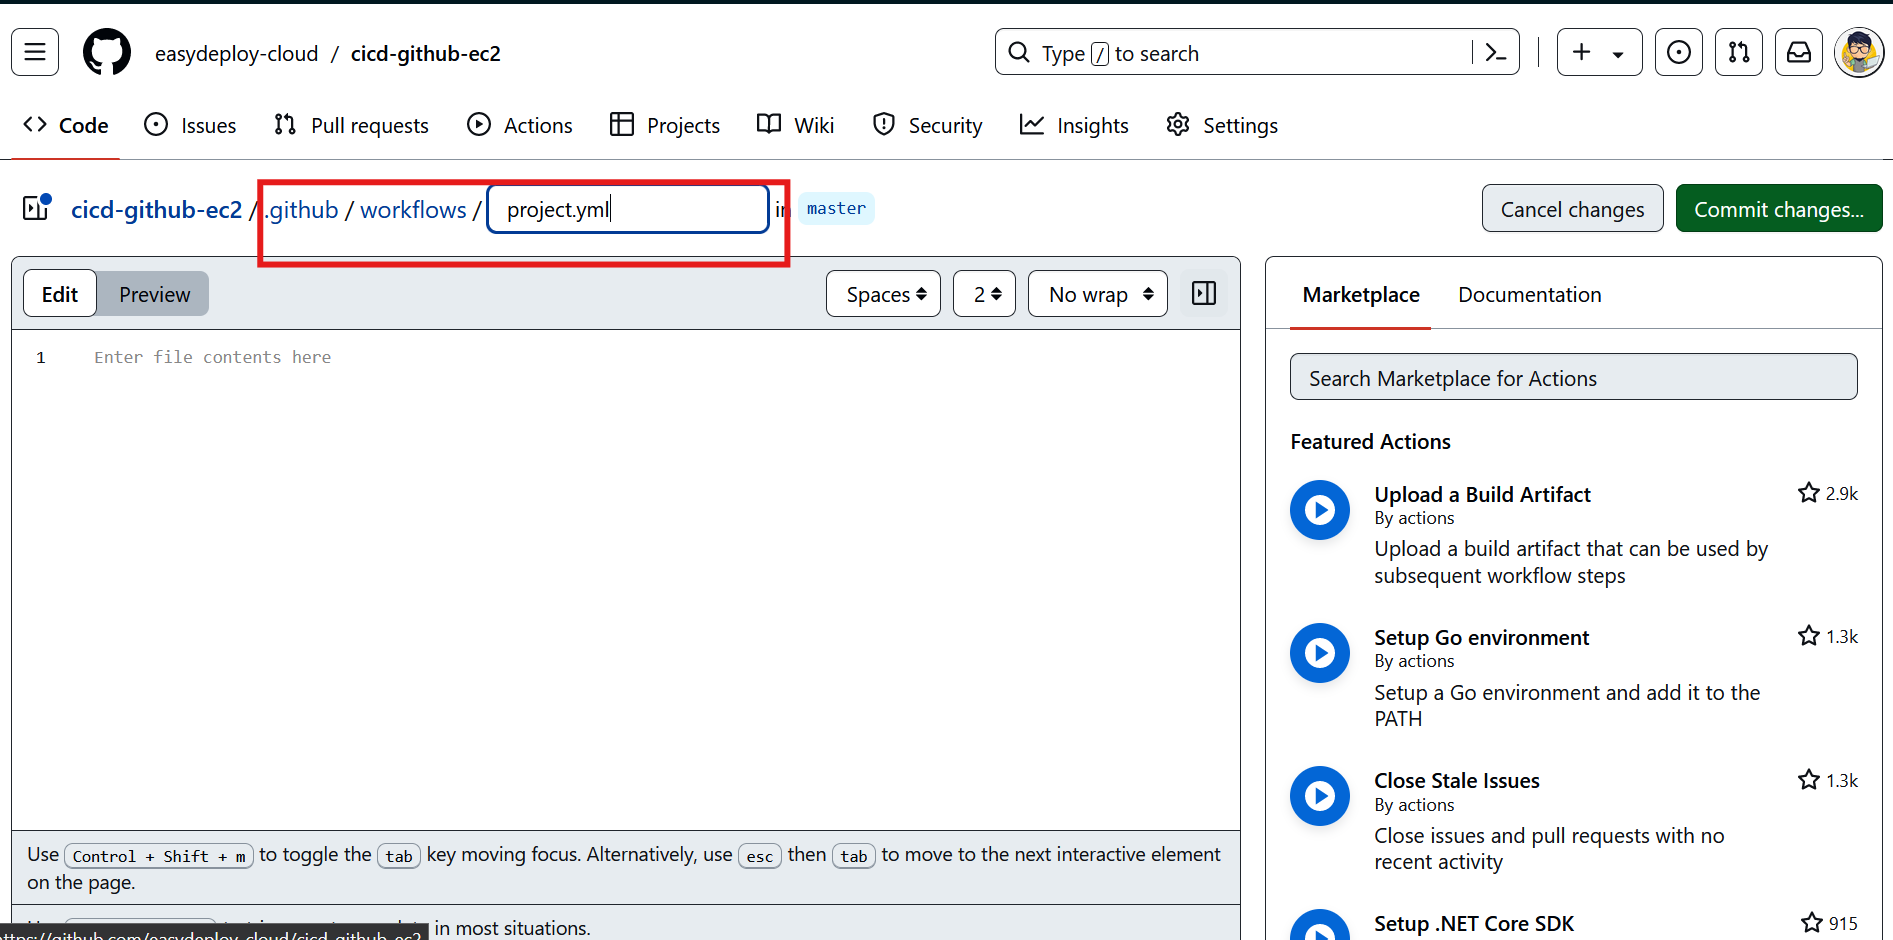Click Setup Go environment play icon
The image size is (1893, 940).
pos(1320,653)
